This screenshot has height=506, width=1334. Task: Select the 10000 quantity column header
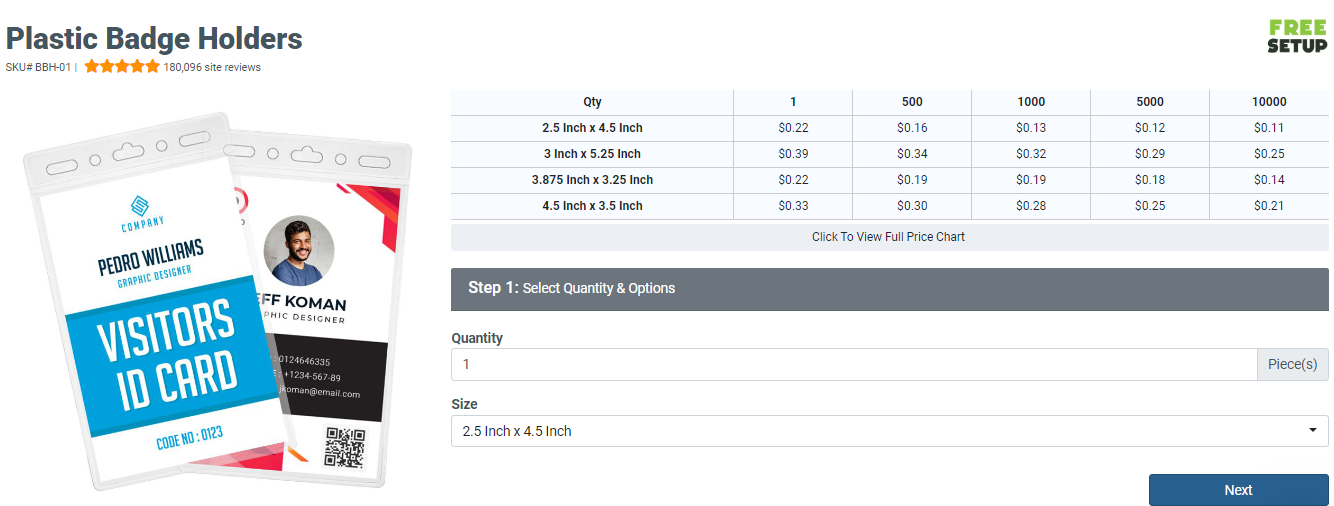pos(1269,101)
